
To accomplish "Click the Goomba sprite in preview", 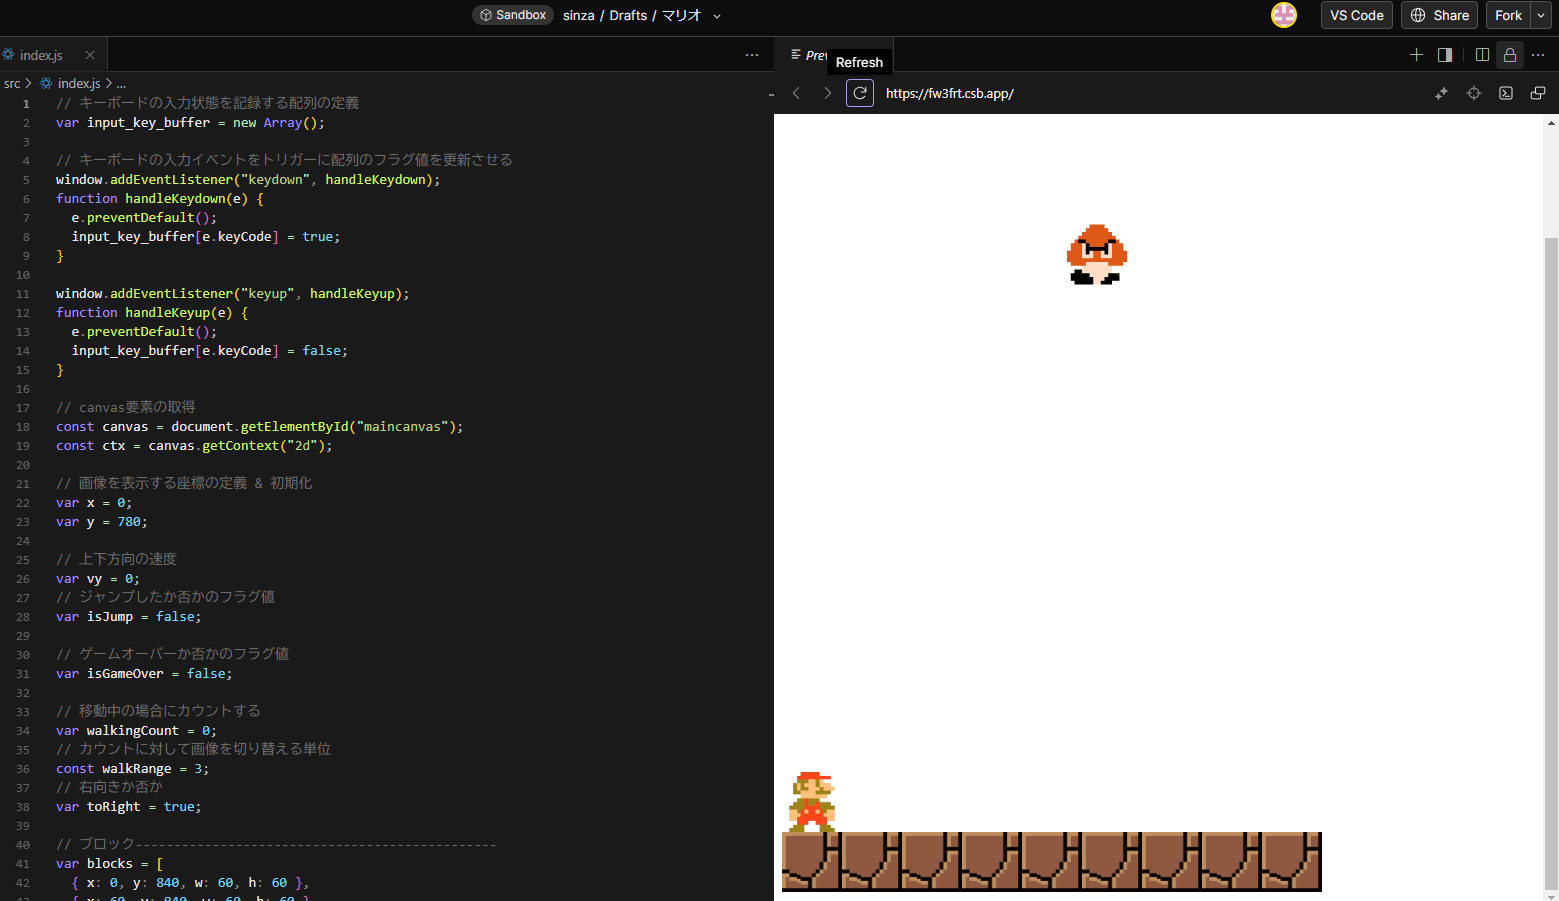I will point(1097,254).
